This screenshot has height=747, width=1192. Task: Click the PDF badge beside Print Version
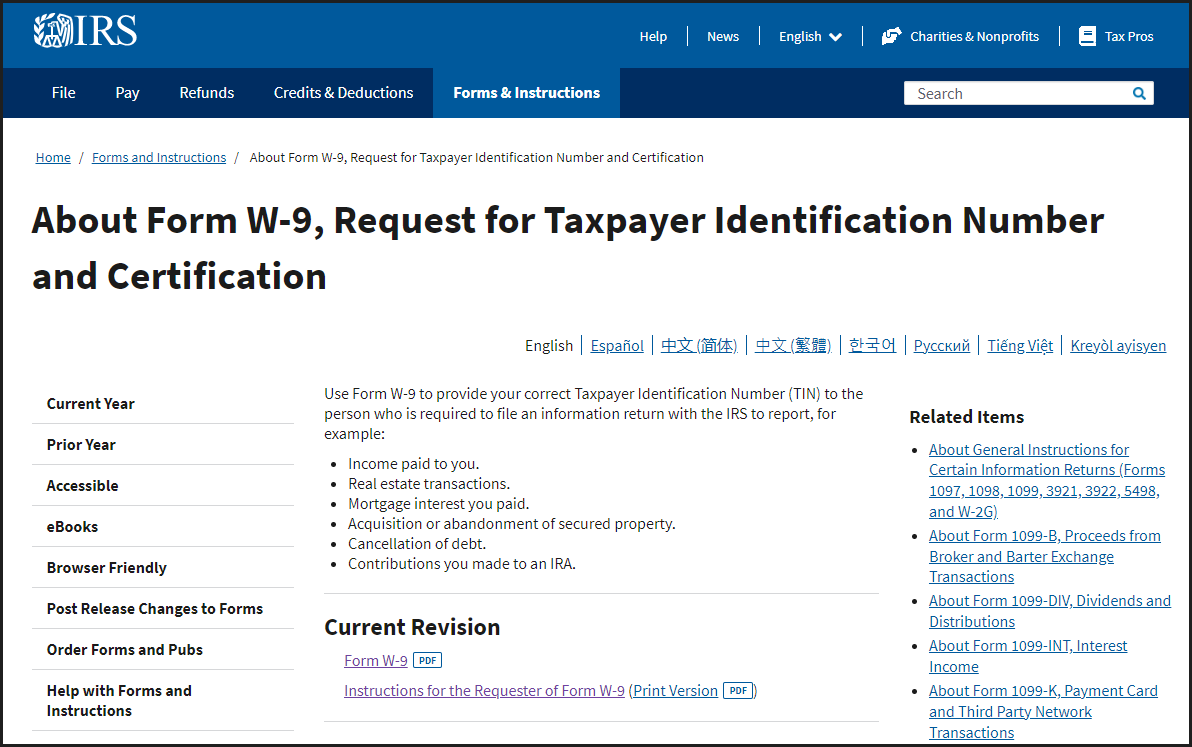738,690
